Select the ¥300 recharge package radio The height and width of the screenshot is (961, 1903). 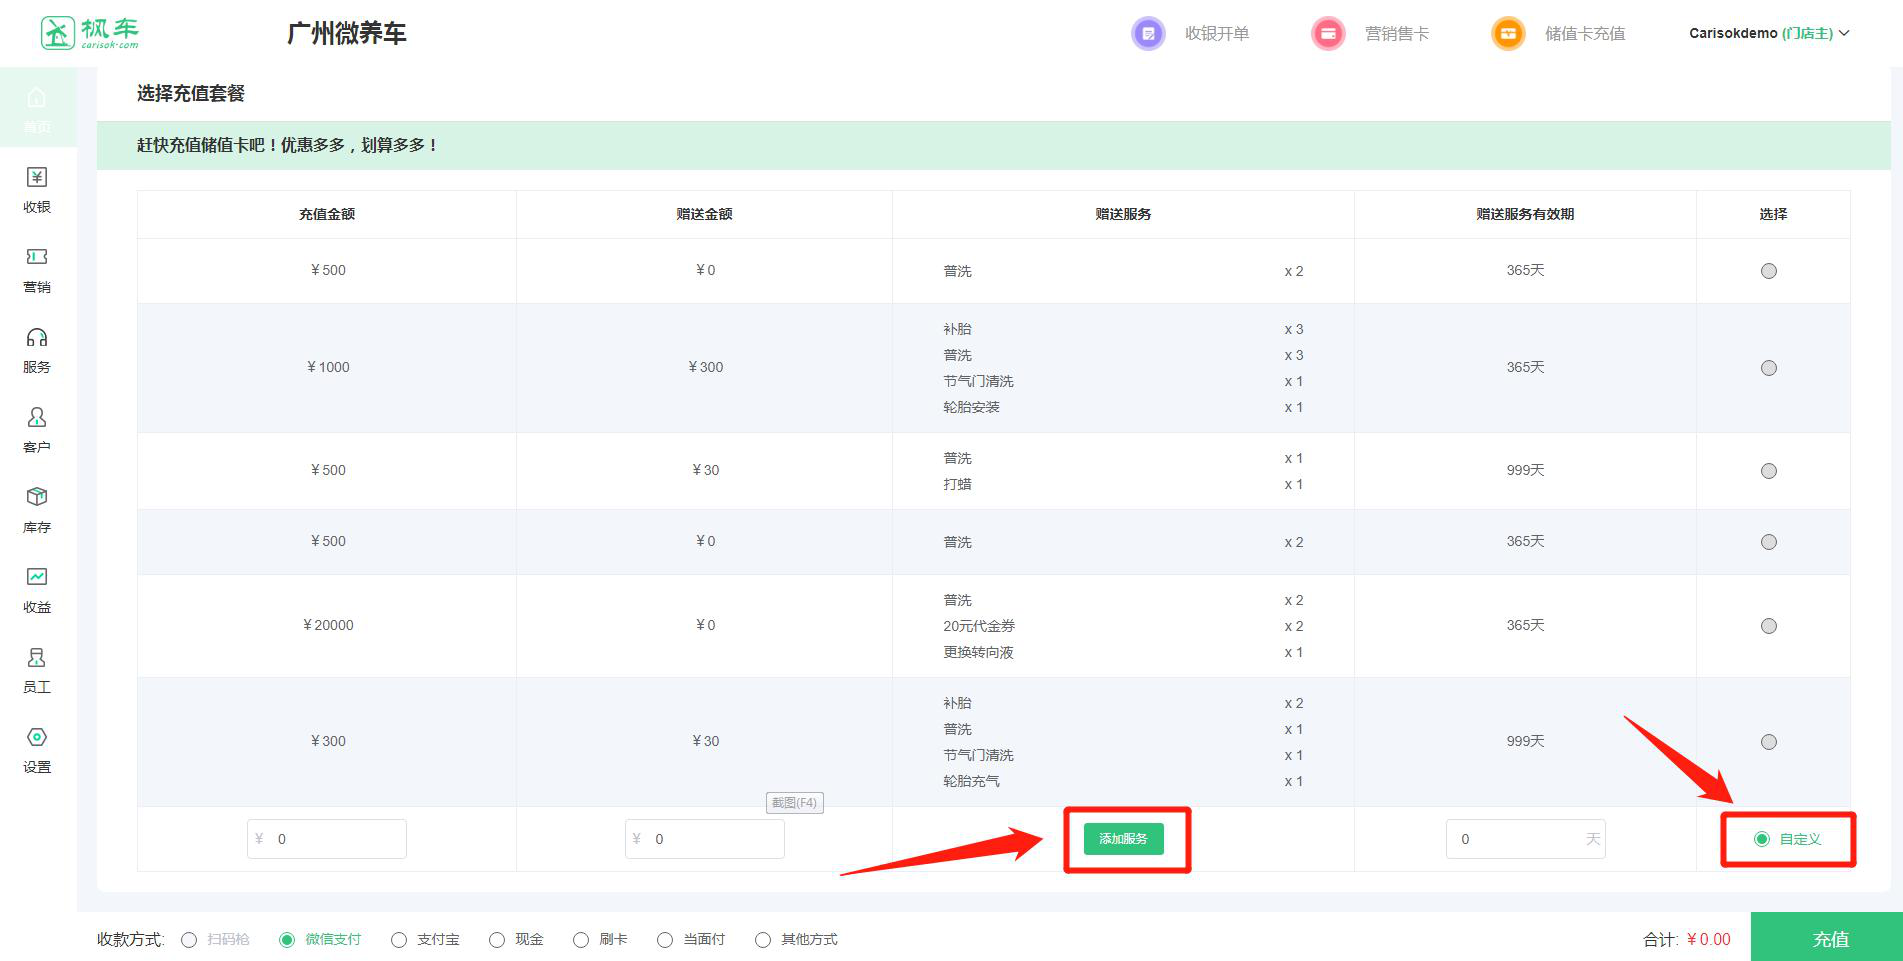tap(1768, 742)
